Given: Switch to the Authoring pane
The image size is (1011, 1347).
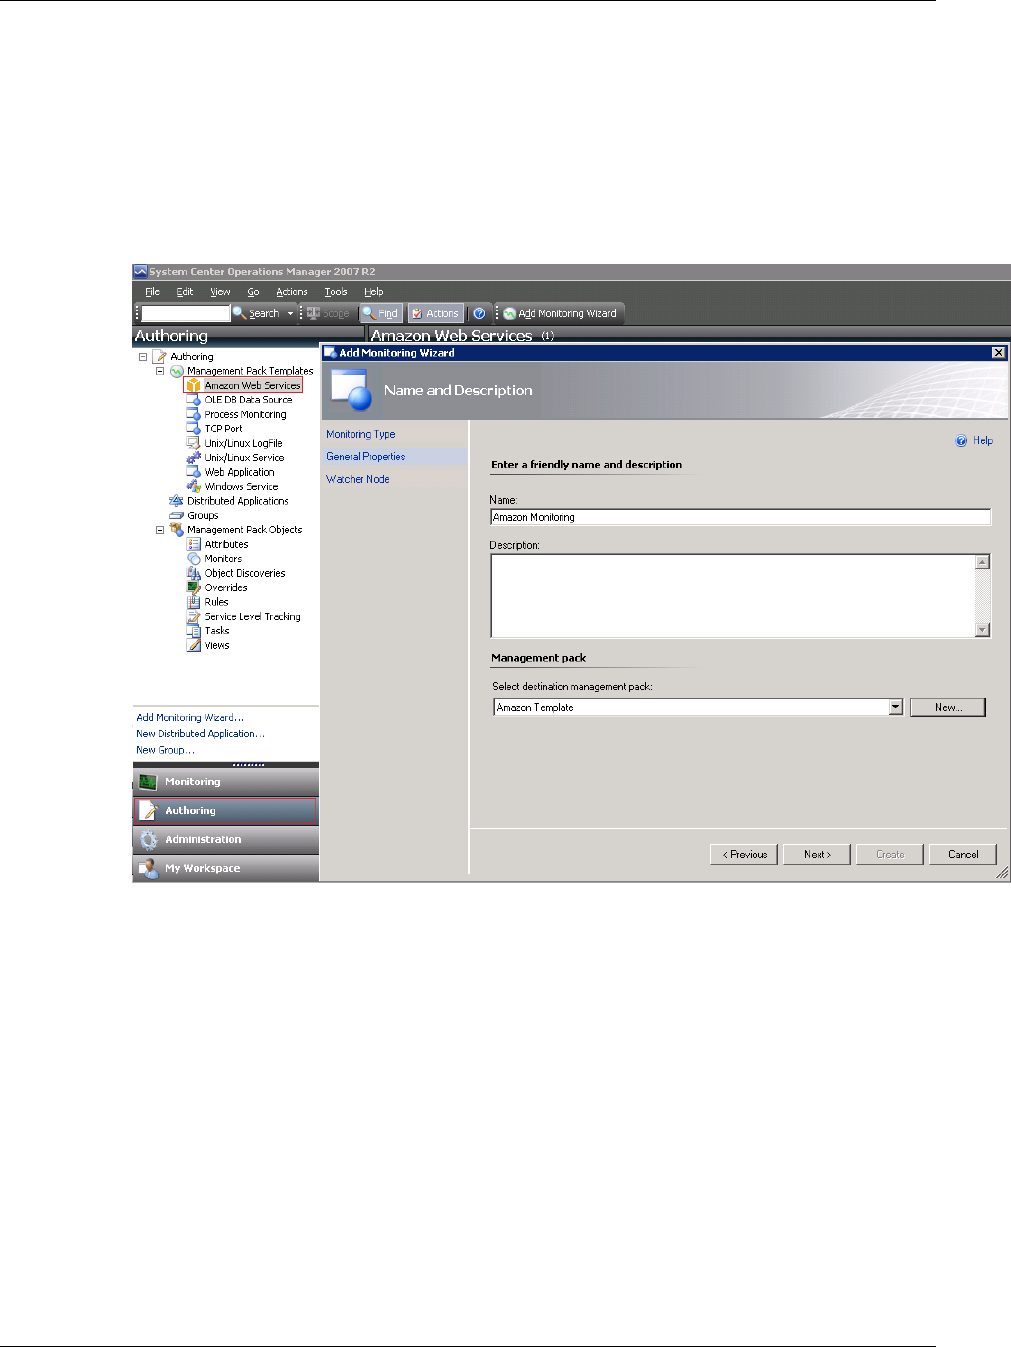Looking at the screenshot, I should [x=226, y=811].
